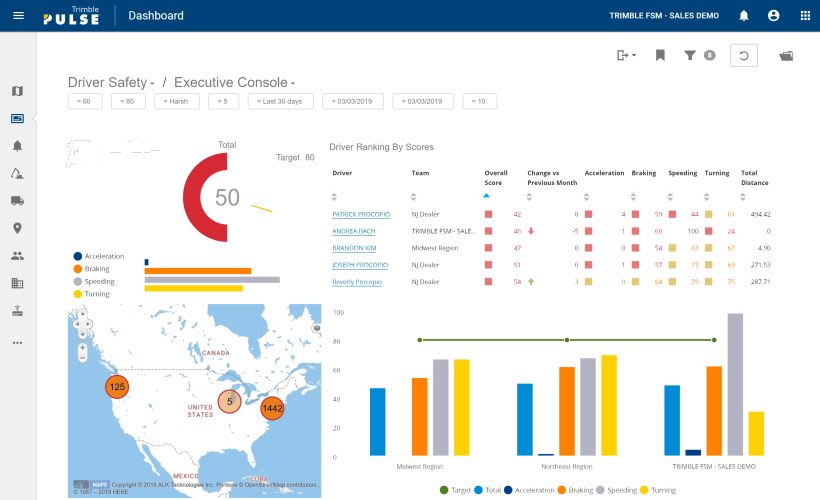Screen dimensions: 820x500
Task: Click the map pan control
Action: (83, 324)
